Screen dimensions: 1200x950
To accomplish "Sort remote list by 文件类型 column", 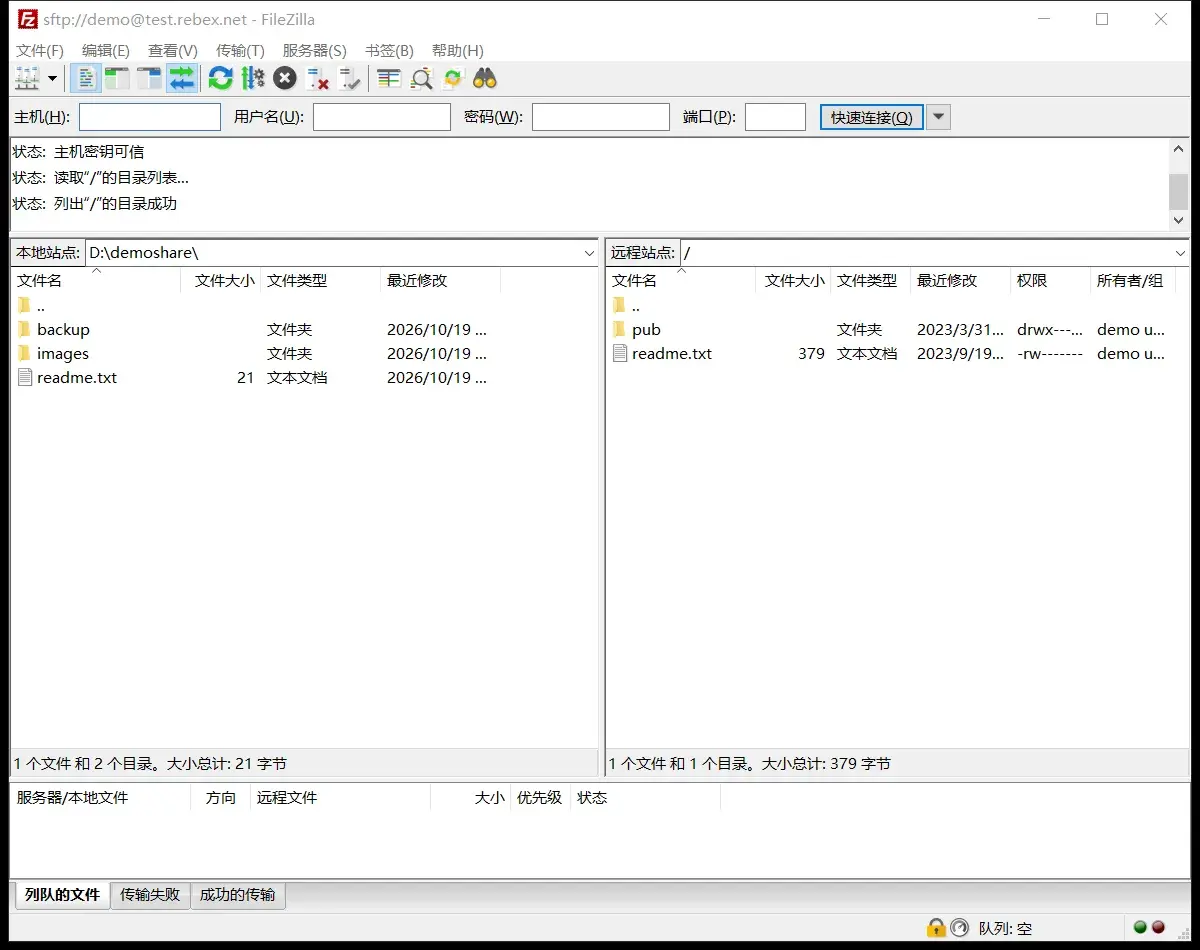I will 870,281.
